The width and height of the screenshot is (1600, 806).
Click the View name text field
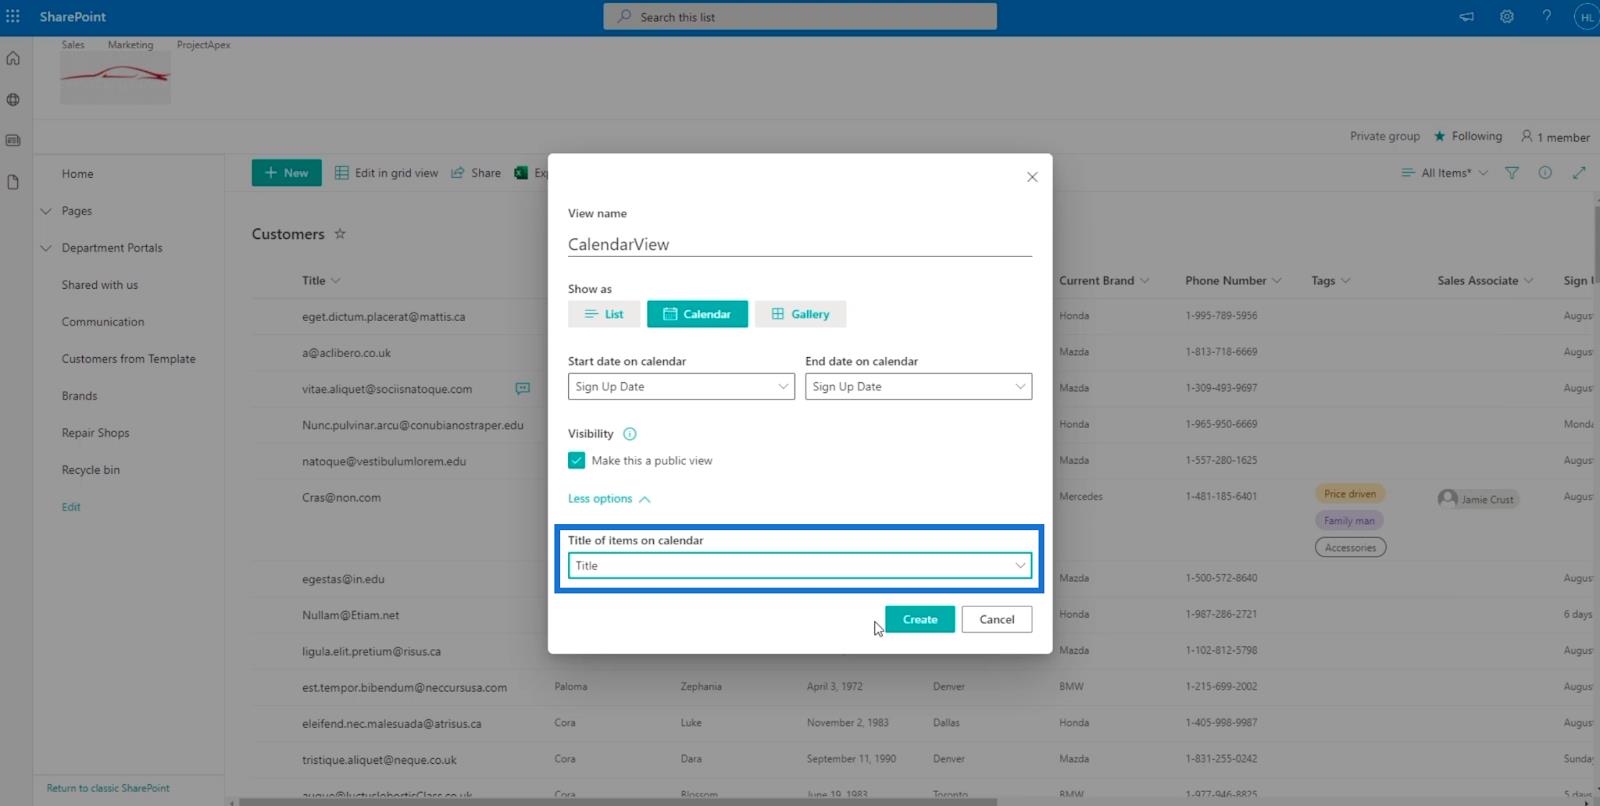(800, 244)
